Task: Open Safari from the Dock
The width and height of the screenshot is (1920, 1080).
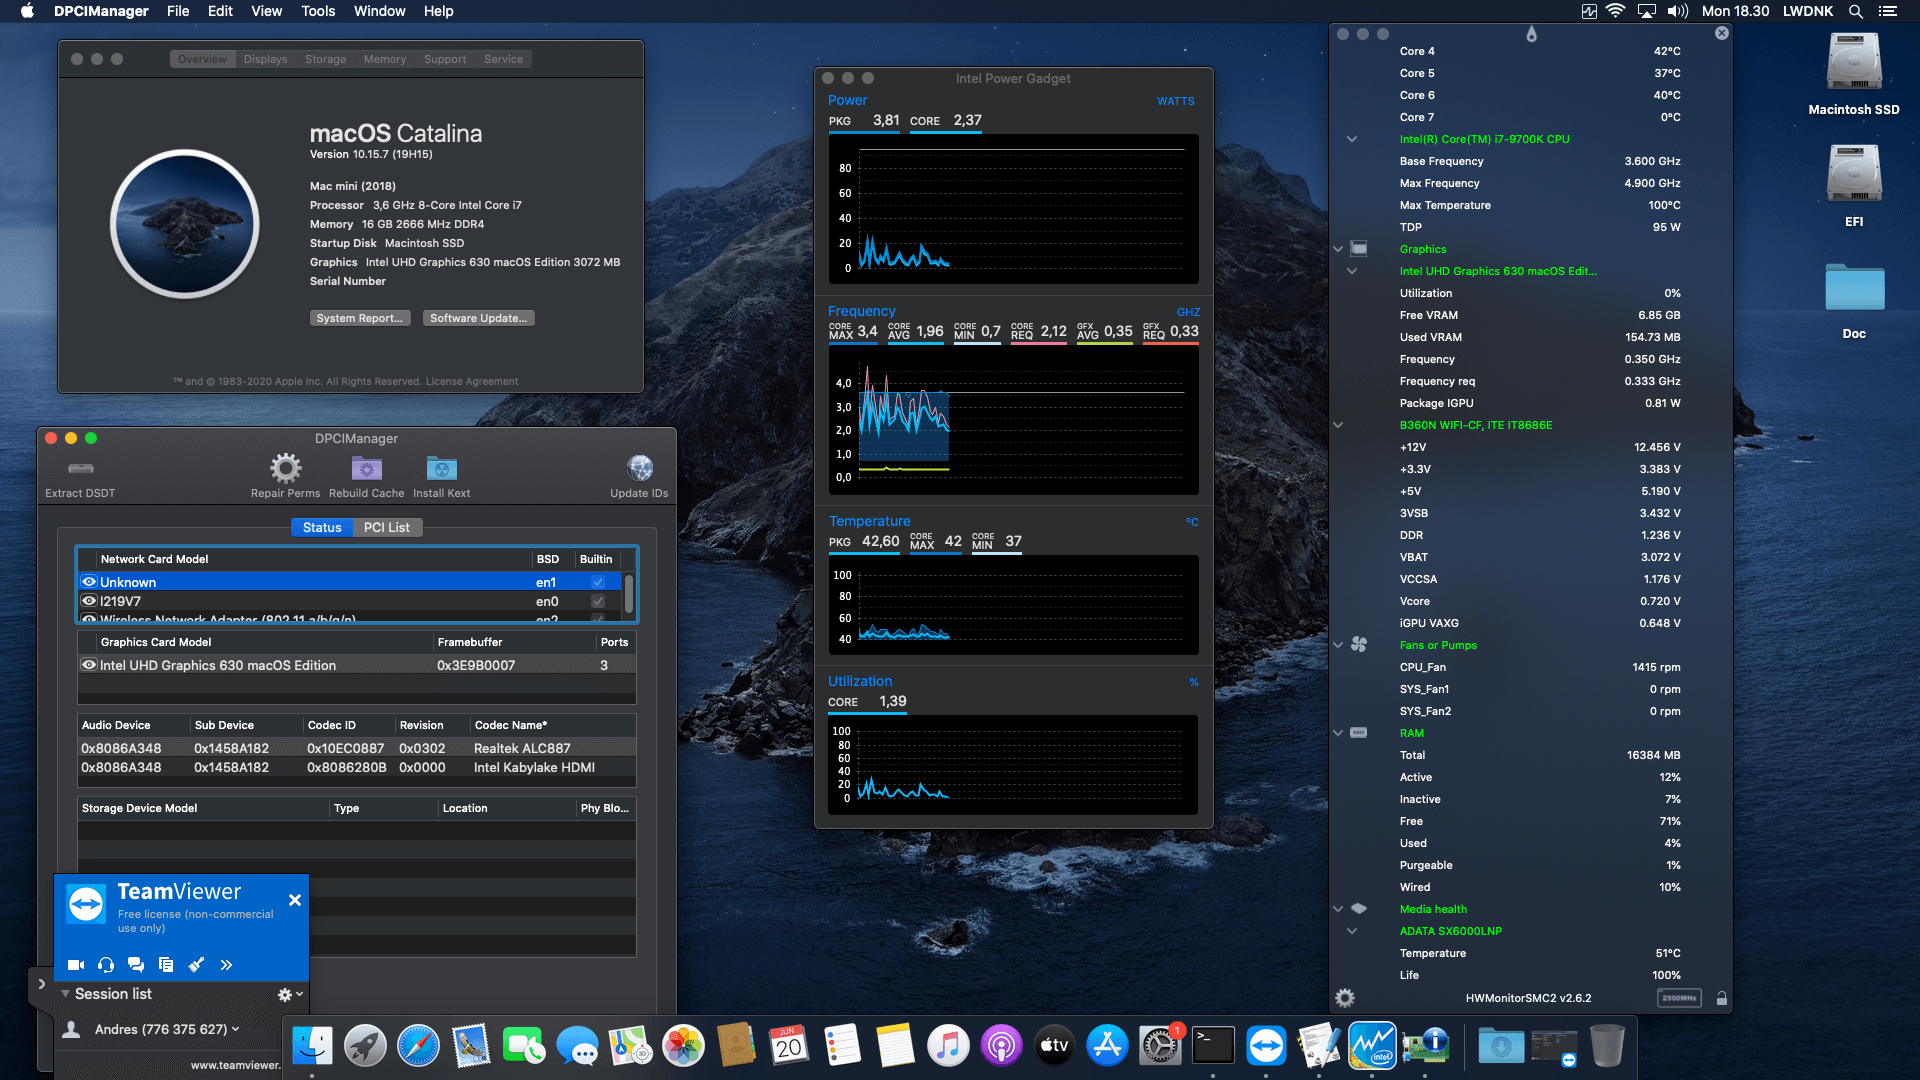Action: coord(418,1046)
